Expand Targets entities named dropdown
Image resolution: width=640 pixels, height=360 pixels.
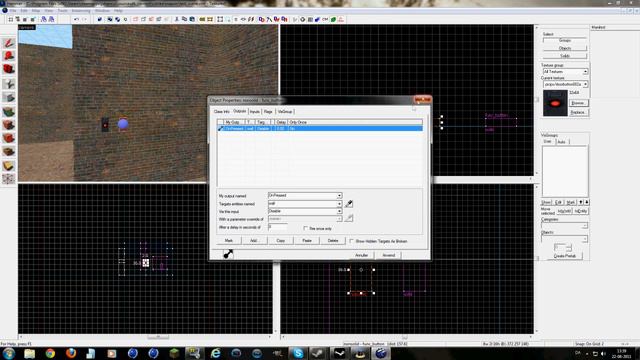(339, 203)
